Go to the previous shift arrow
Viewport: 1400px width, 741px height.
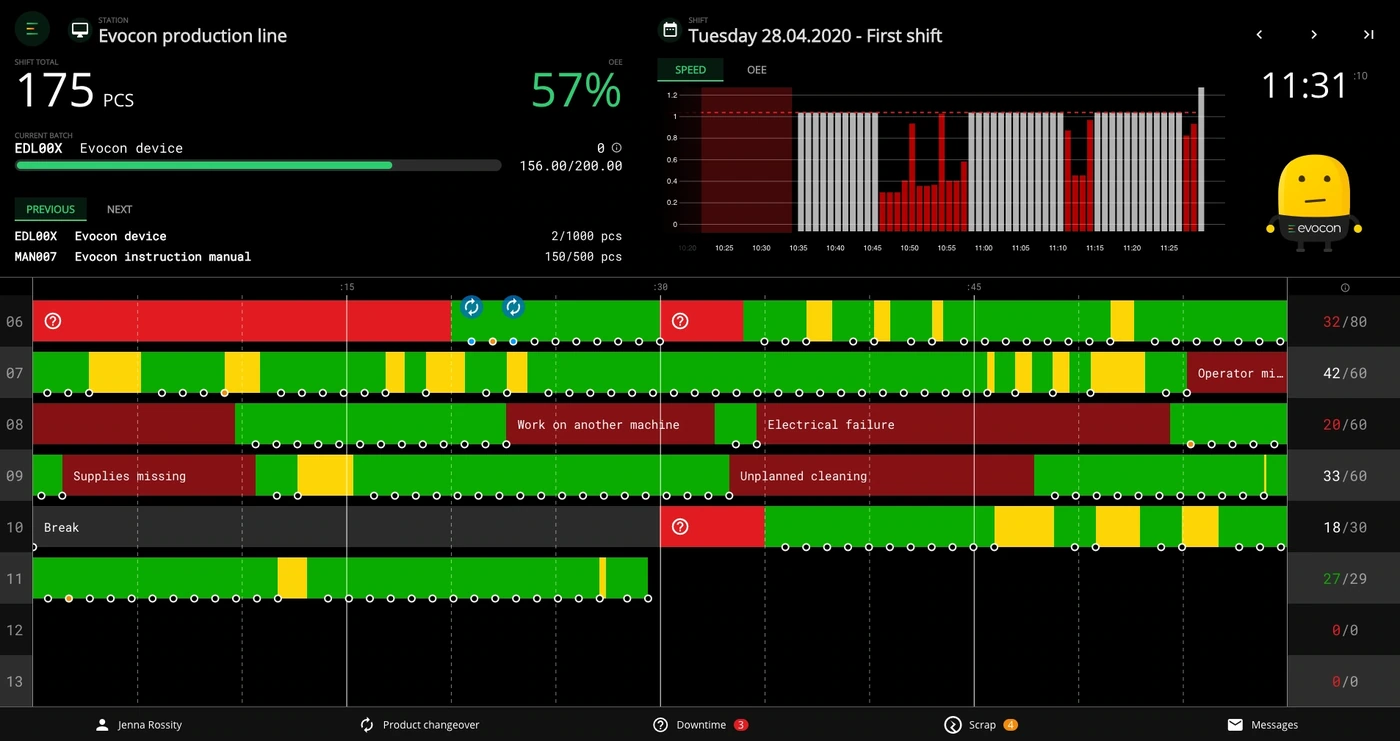tap(1259, 35)
